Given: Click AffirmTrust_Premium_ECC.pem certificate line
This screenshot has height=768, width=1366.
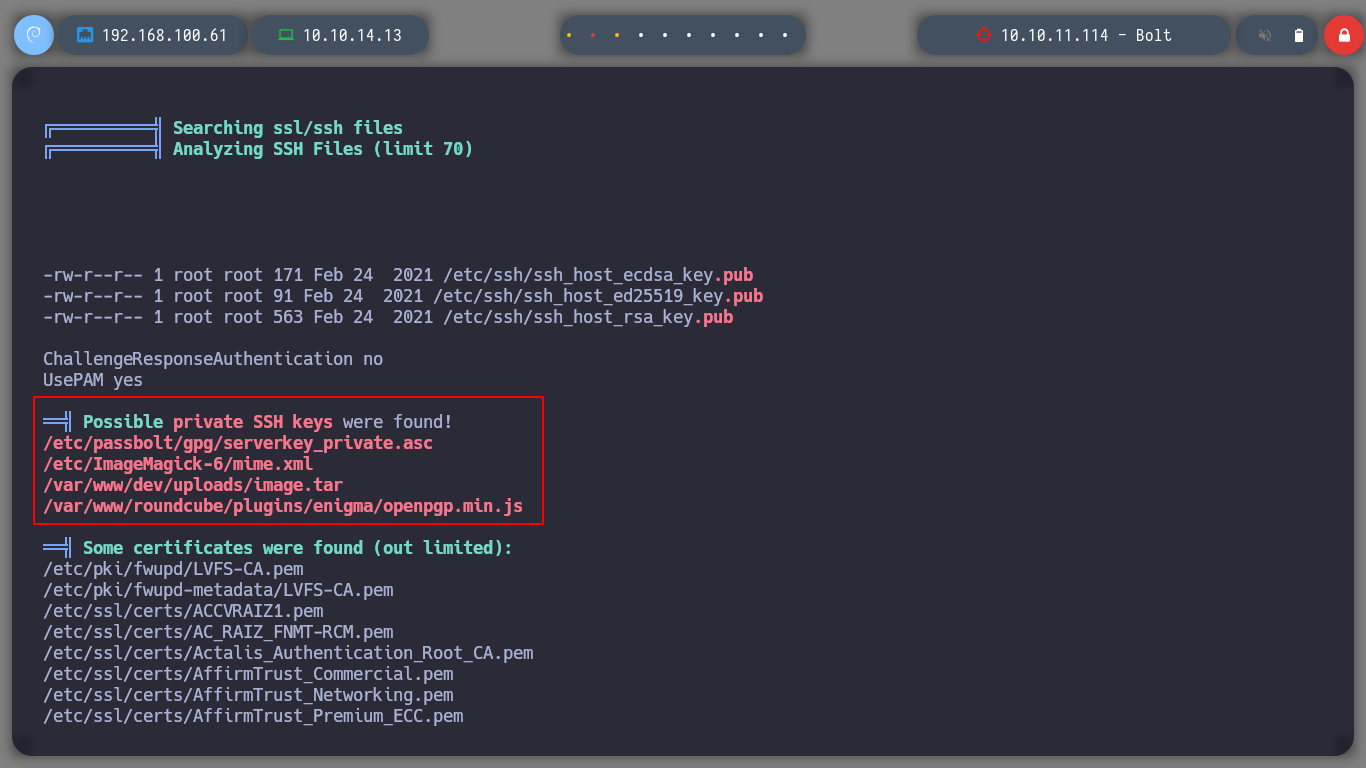Looking at the screenshot, I should (253, 716).
